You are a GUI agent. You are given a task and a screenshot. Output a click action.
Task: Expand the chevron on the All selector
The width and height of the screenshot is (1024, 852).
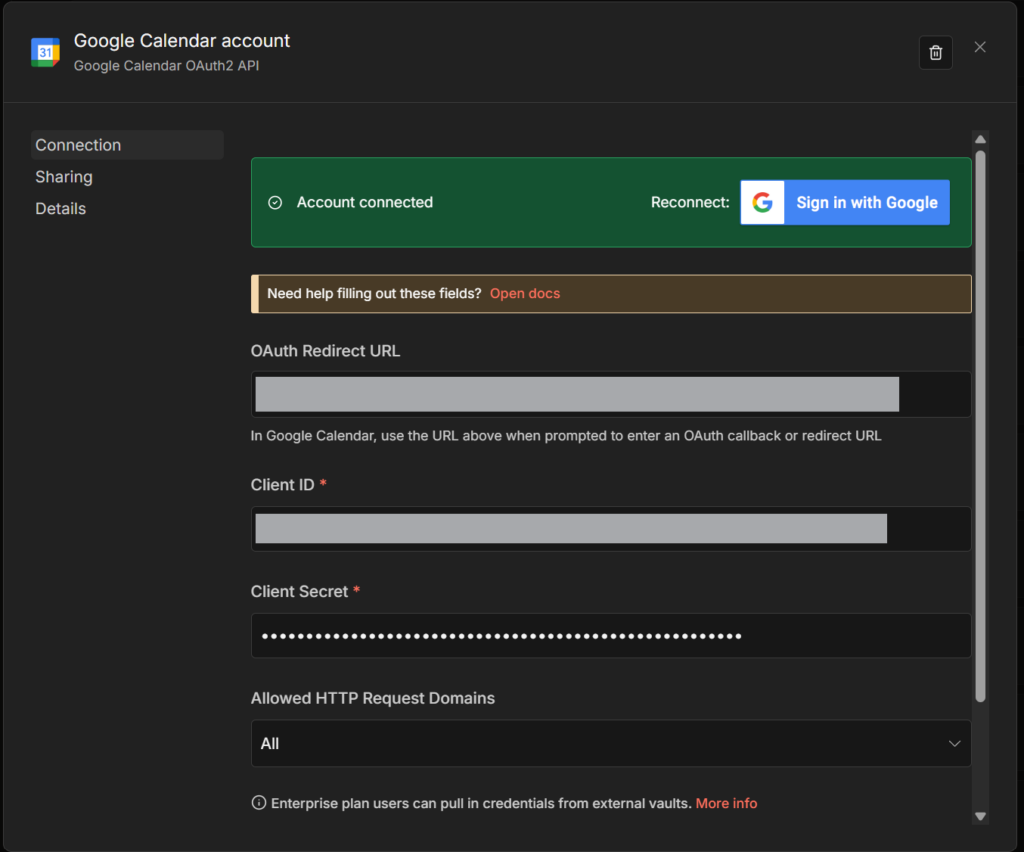tap(954, 744)
